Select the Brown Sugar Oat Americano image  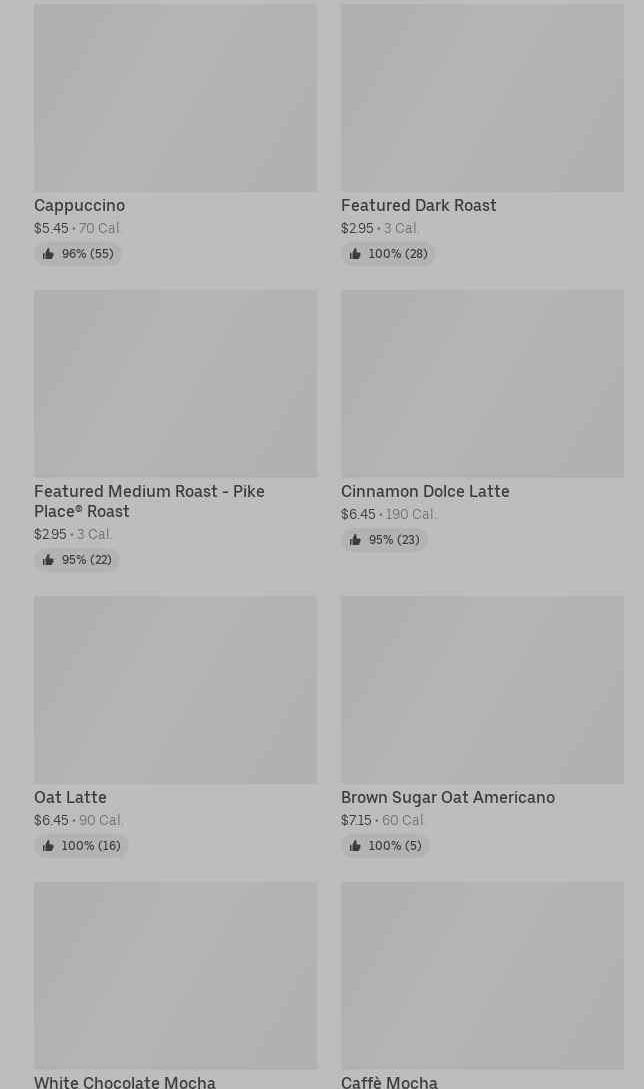(x=482, y=690)
